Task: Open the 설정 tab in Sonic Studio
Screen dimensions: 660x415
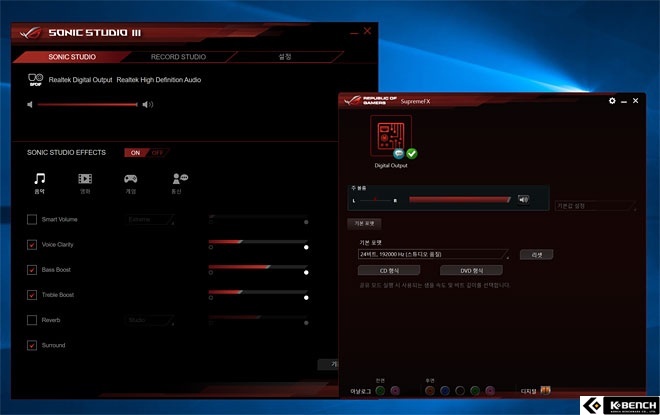Action: pyautogui.click(x=285, y=57)
